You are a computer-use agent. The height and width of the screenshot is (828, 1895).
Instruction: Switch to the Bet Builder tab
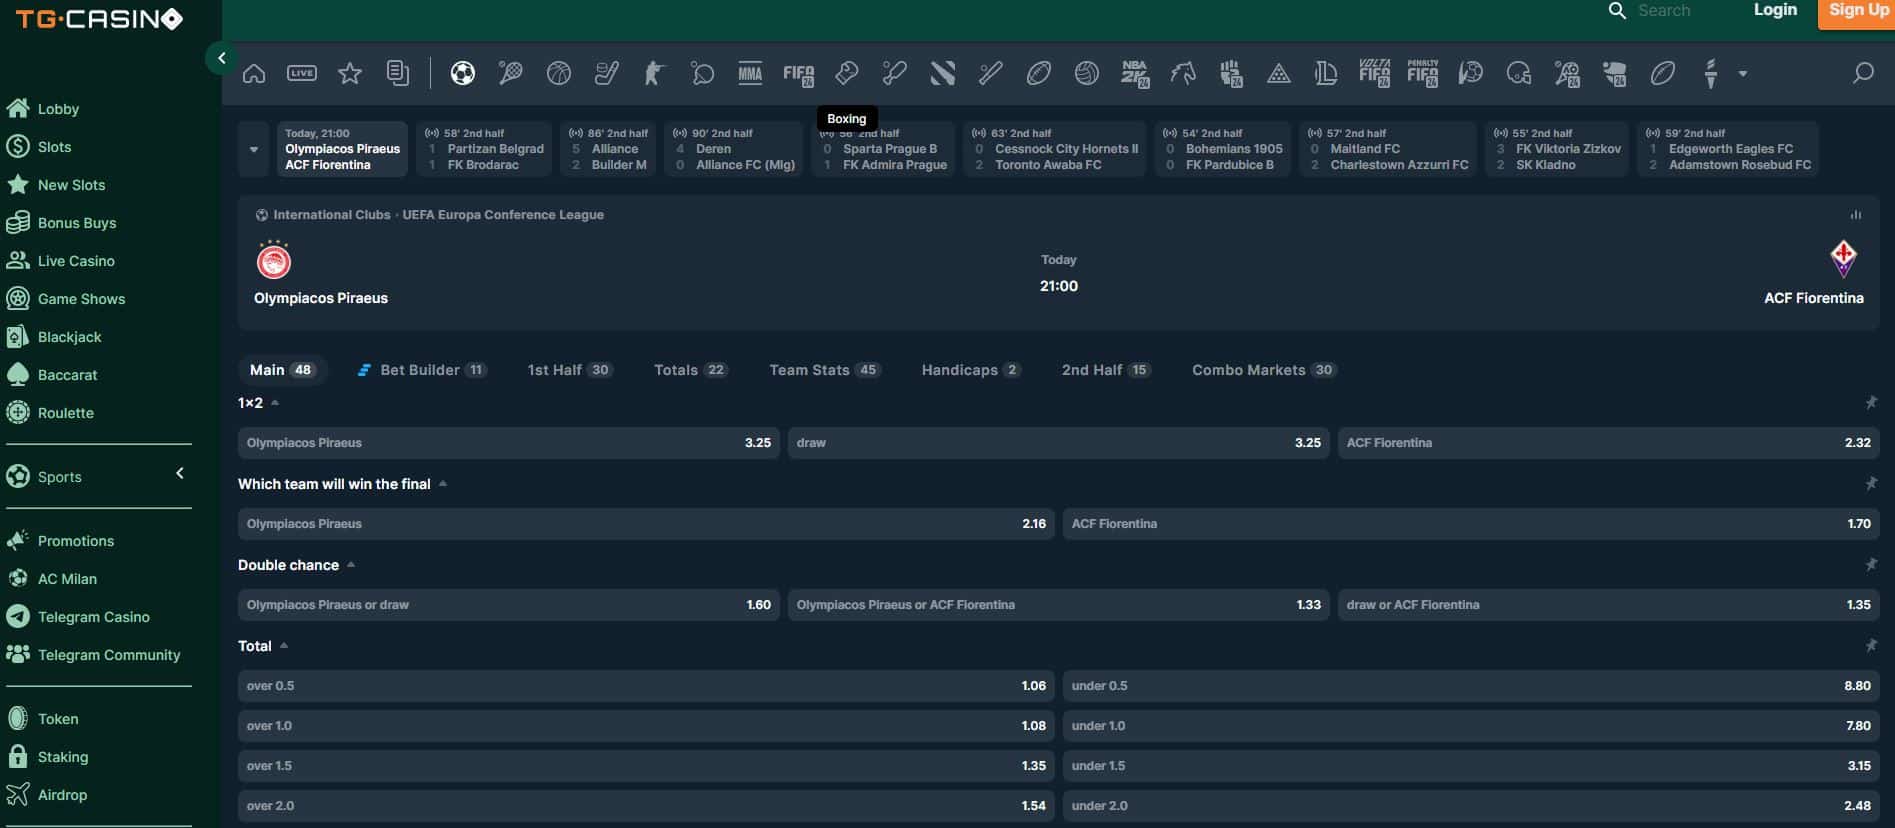click(x=421, y=370)
